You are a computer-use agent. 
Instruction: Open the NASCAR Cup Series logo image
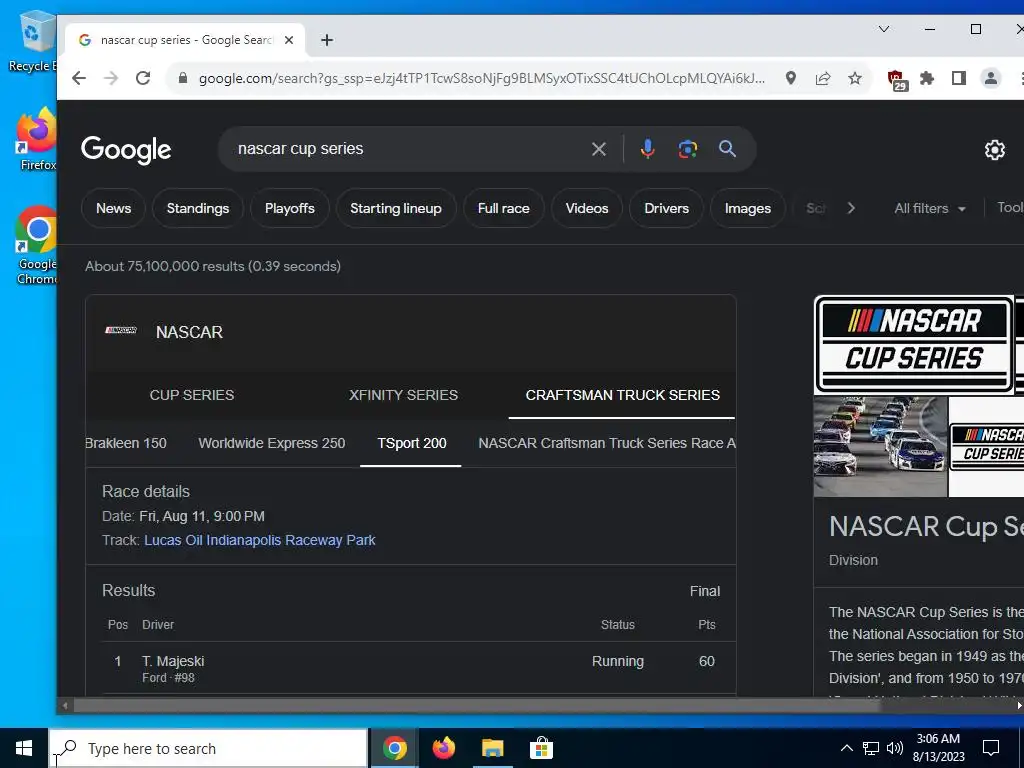point(914,344)
